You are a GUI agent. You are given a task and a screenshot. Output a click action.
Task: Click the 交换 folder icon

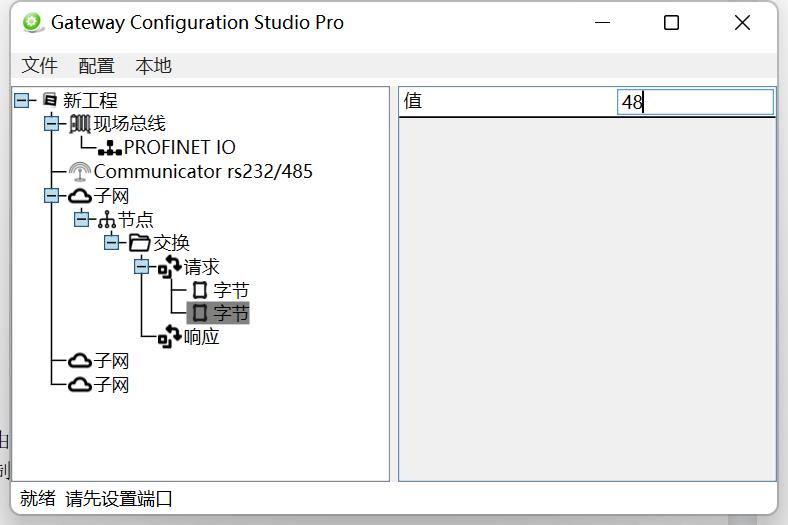coord(140,243)
